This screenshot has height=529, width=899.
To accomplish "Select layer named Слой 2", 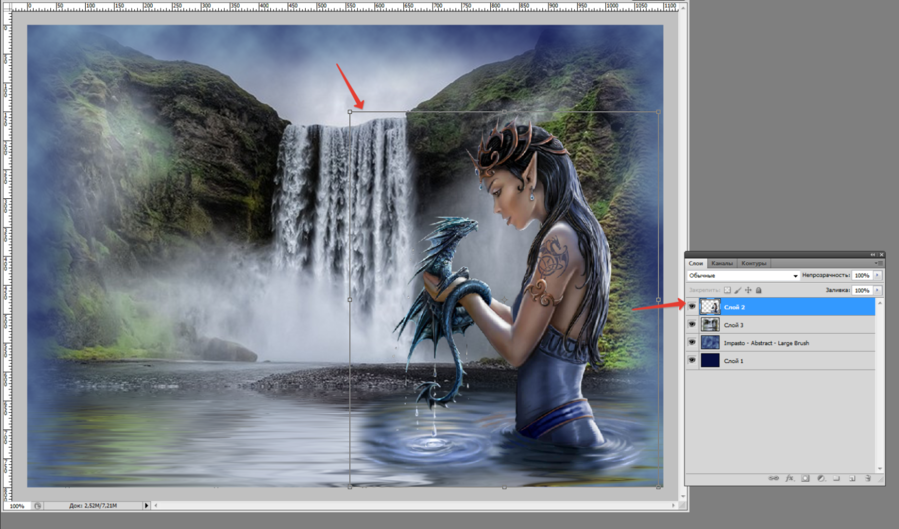I will [734, 307].
